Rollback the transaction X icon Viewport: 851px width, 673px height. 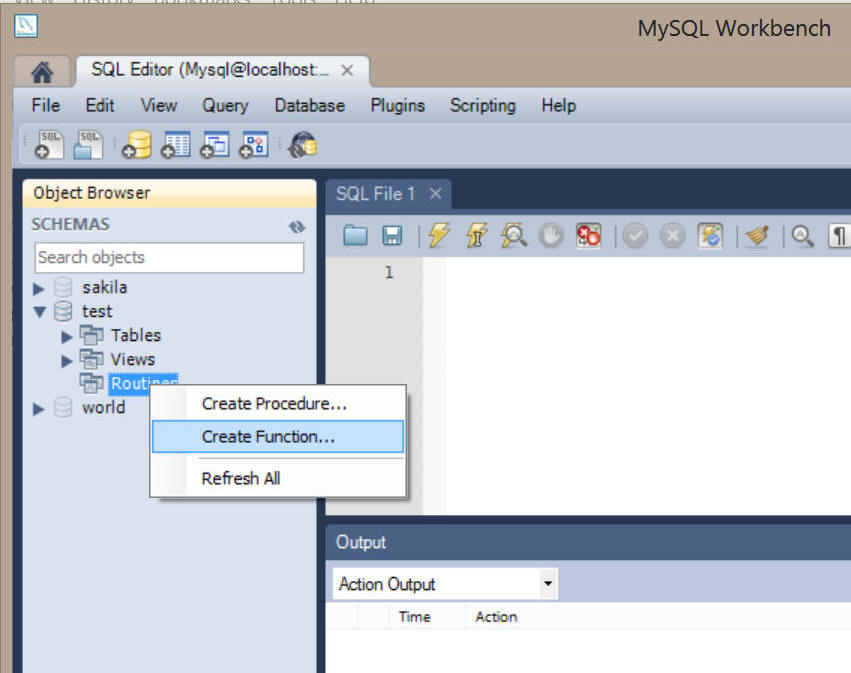pyautogui.click(x=672, y=236)
